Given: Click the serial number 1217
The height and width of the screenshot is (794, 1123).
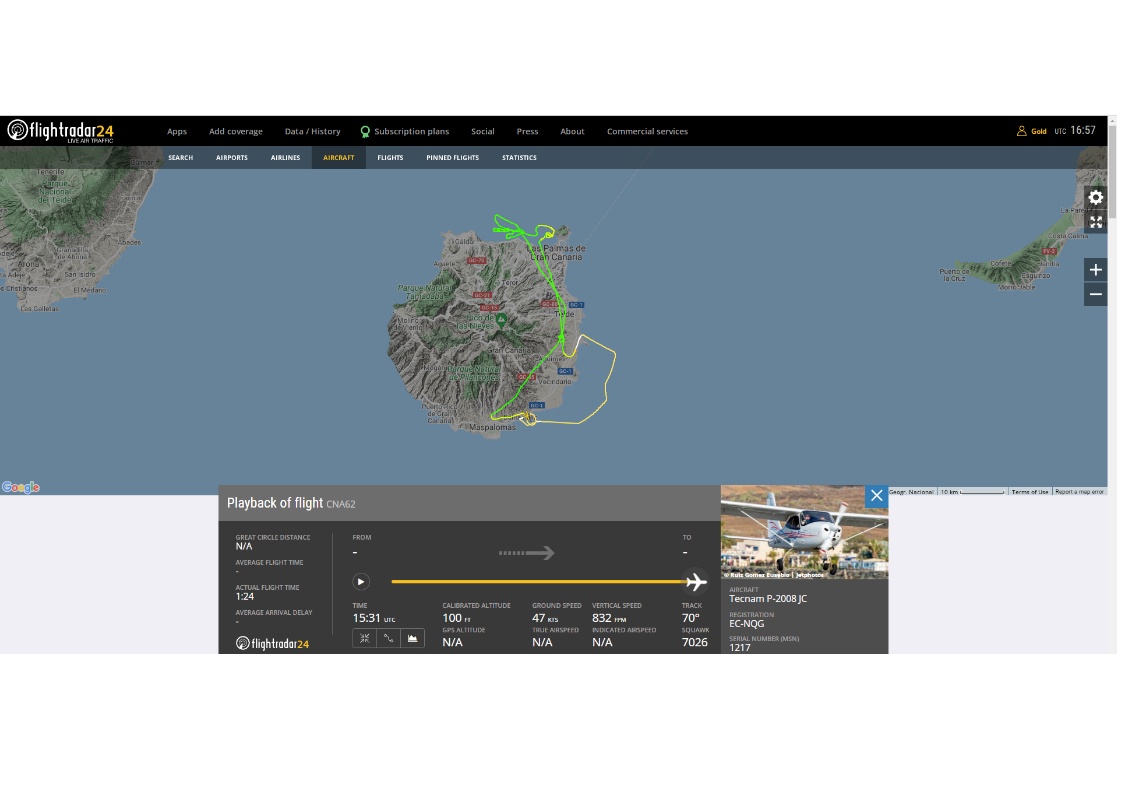Looking at the screenshot, I should 740,648.
